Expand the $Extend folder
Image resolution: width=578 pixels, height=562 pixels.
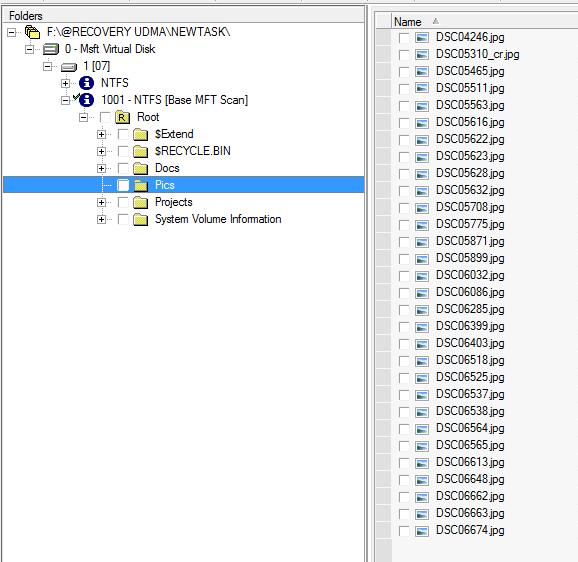click(x=101, y=135)
